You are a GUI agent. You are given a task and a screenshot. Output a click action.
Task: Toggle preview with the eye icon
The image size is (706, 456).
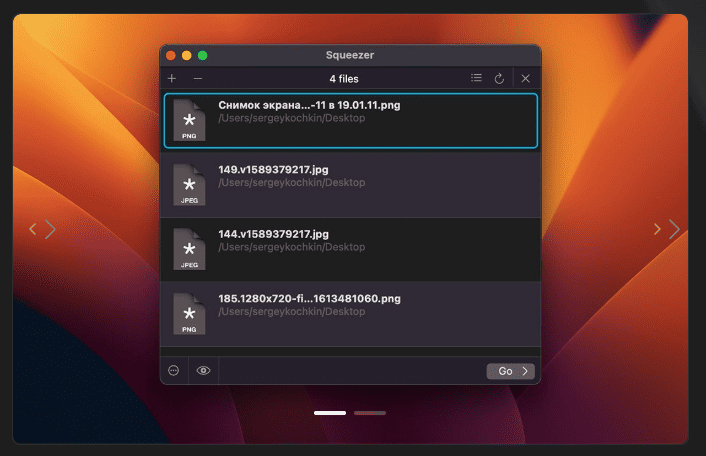point(204,370)
